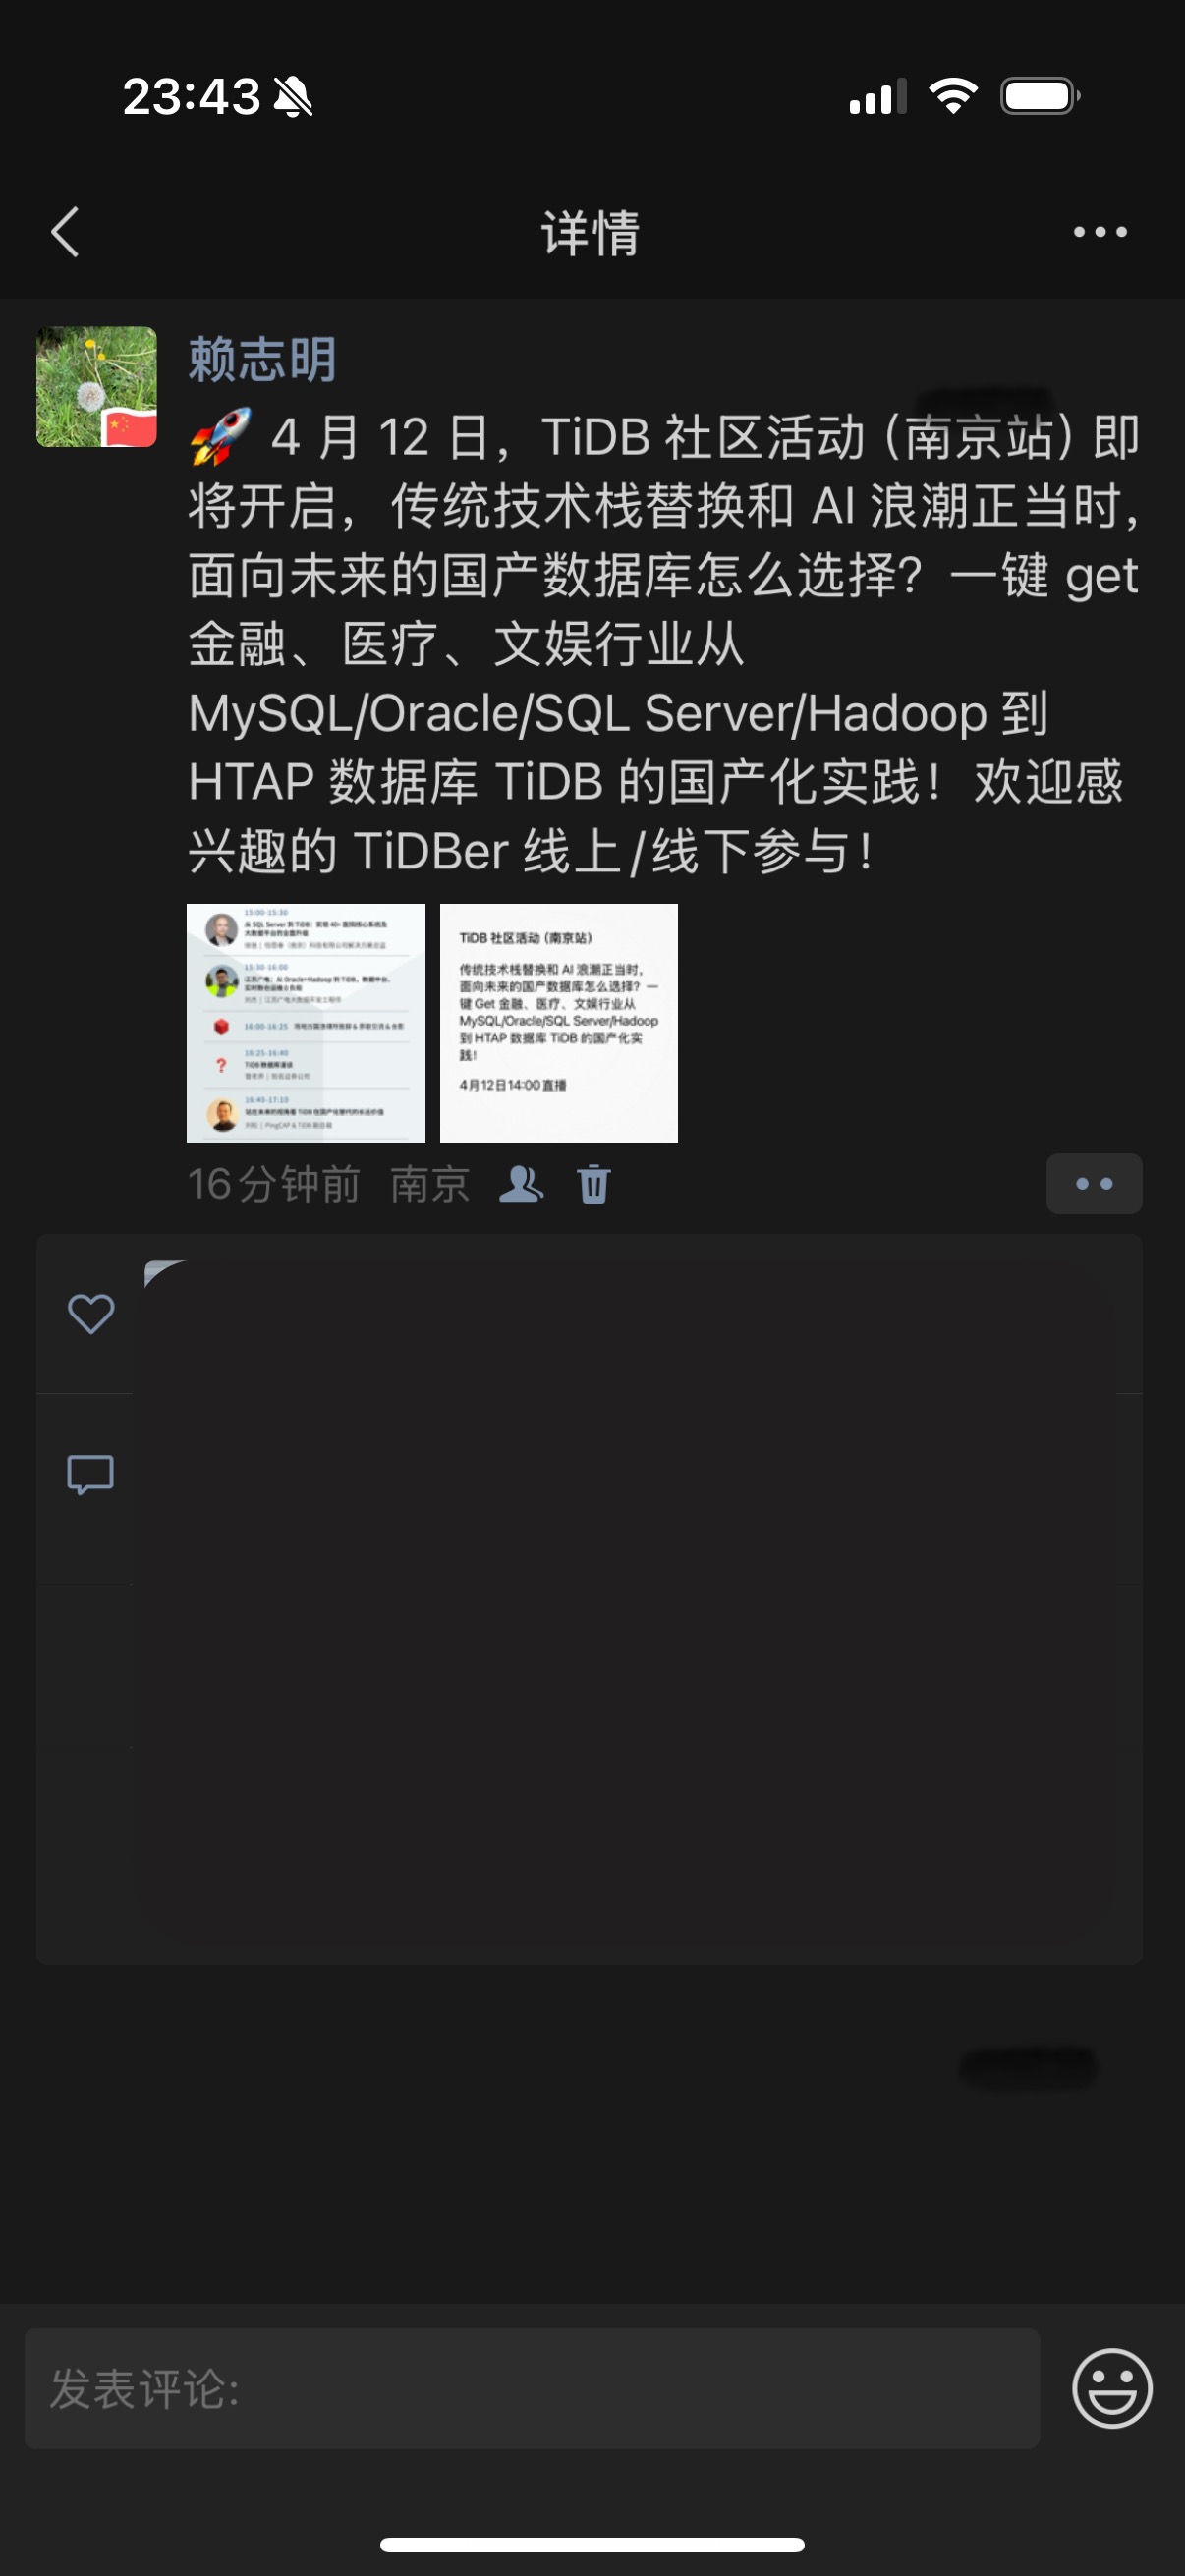Screen dimensions: 1185x2576
Task: Open 赖志明's profile avatar
Action: point(97,386)
